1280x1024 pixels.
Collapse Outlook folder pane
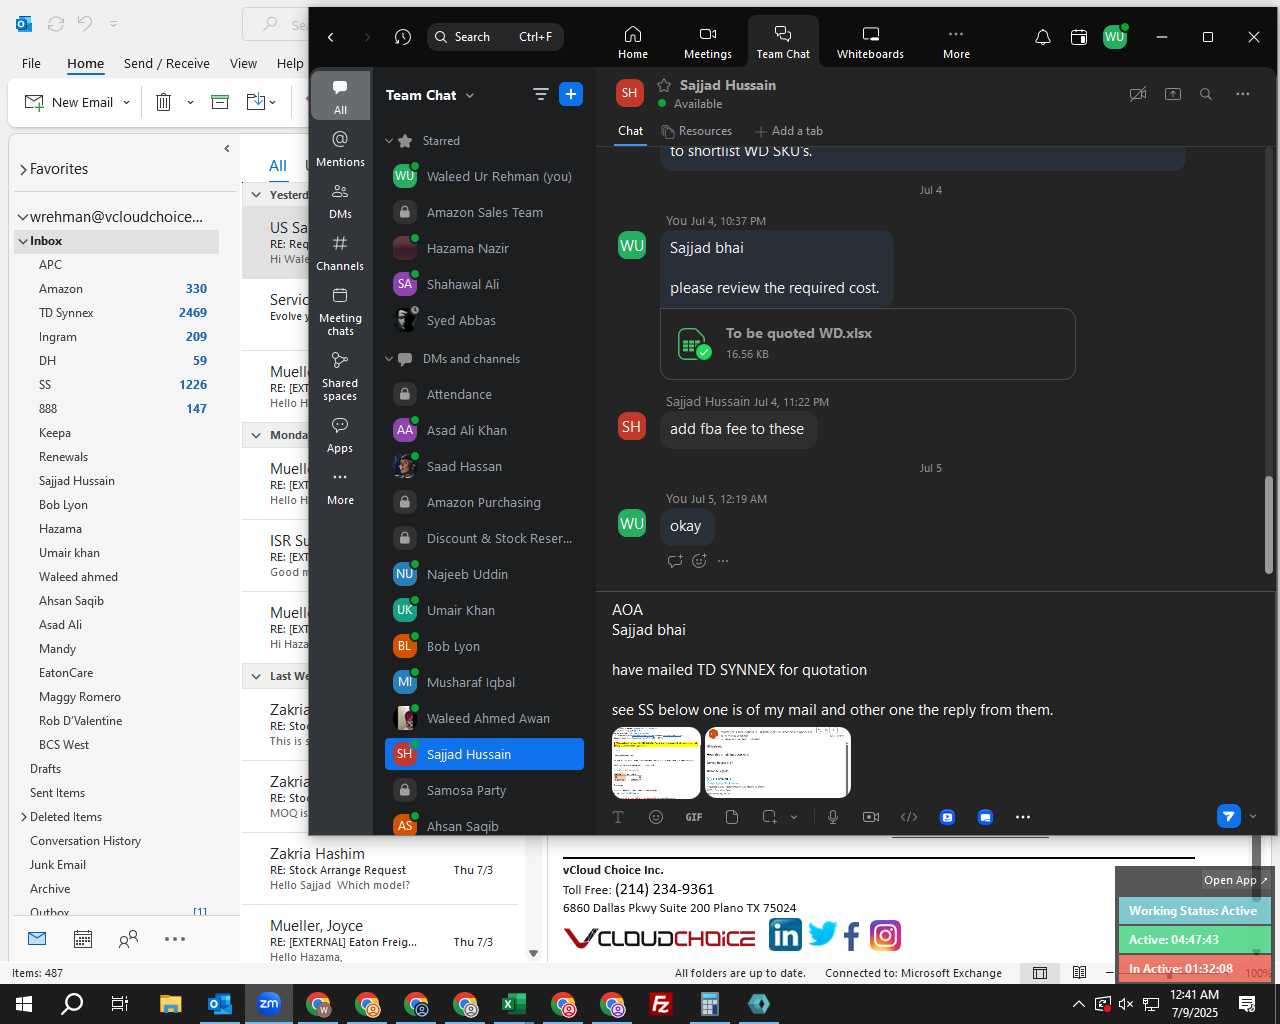pyautogui.click(x=227, y=149)
